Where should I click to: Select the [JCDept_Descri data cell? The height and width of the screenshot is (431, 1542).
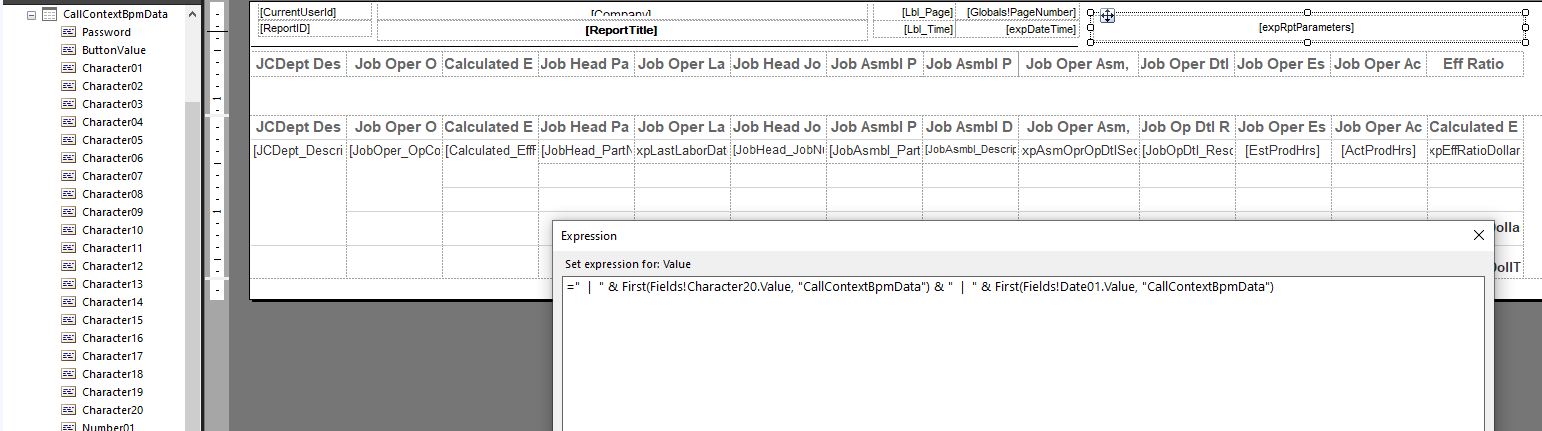(x=298, y=151)
